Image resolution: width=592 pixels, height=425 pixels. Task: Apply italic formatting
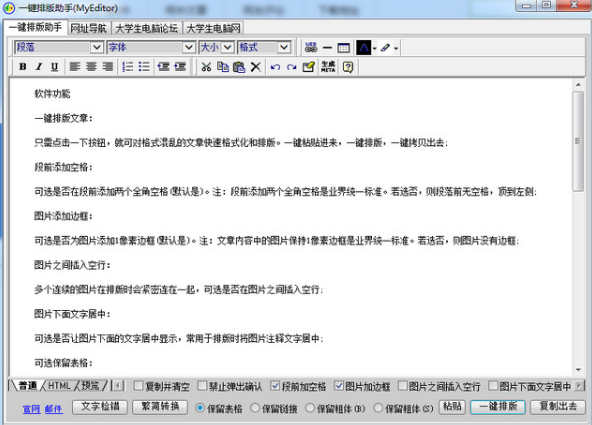click(x=39, y=67)
